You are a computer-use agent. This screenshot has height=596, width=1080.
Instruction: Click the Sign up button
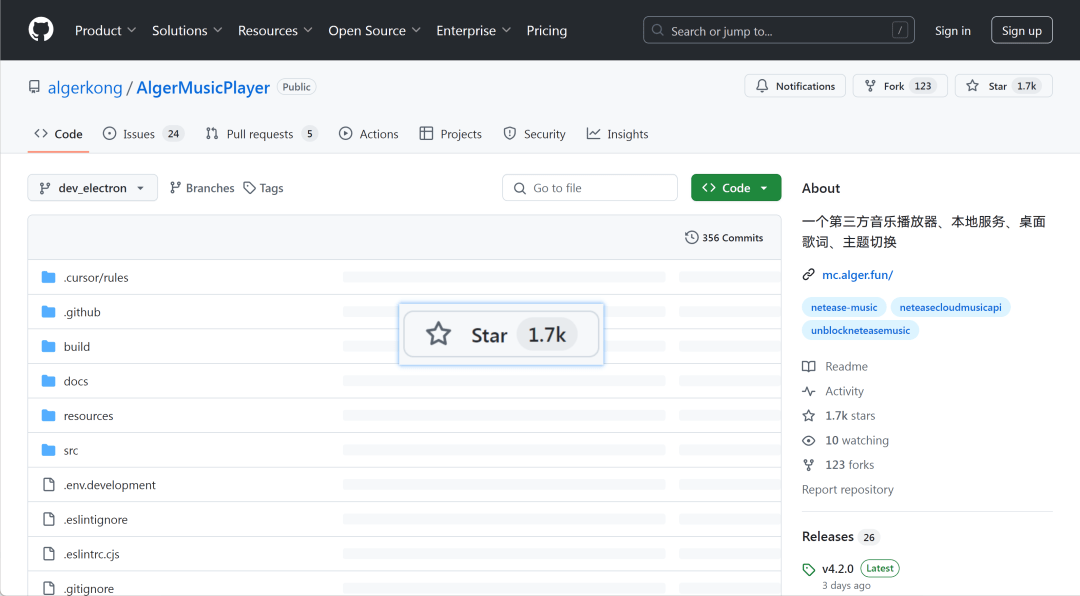[1021, 30]
